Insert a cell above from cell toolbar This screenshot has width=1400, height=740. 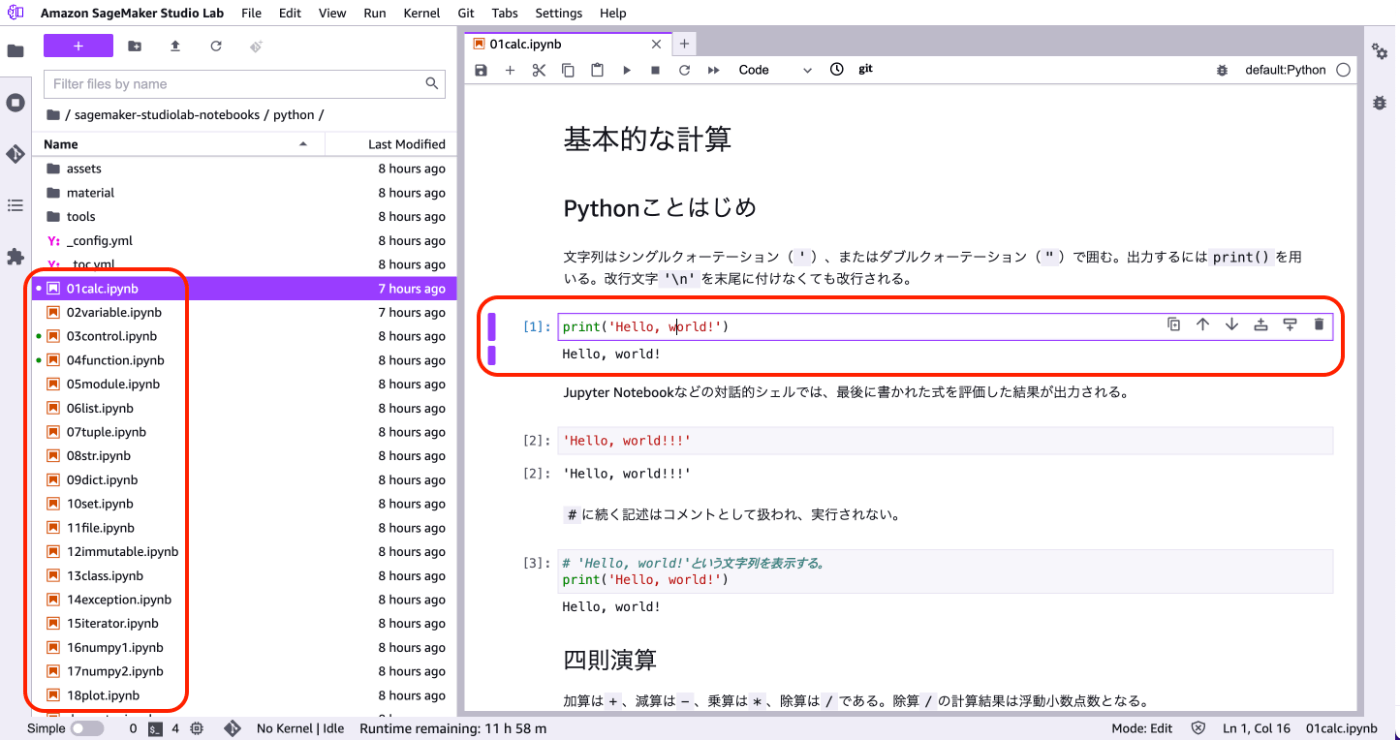pyautogui.click(x=1261, y=324)
